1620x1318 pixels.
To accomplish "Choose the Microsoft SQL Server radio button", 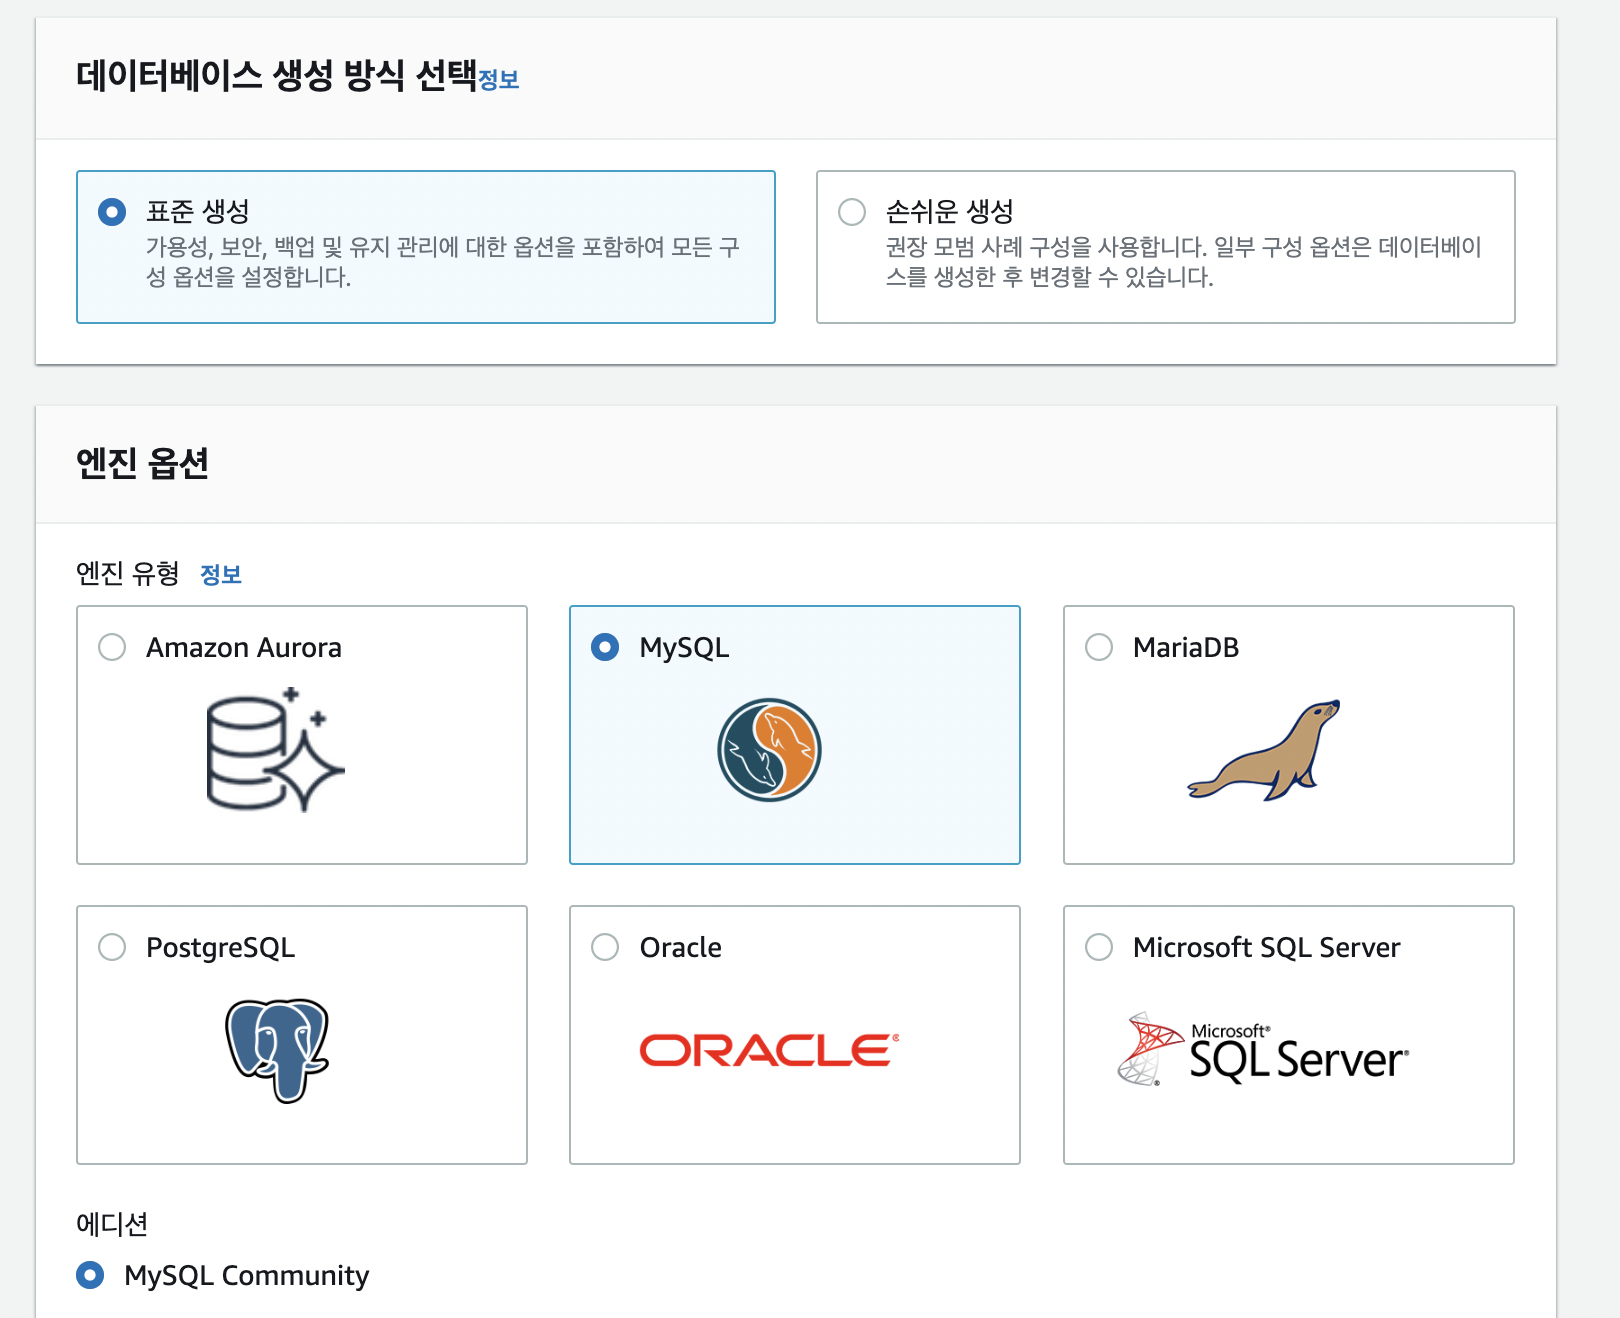I will (1099, 947).
